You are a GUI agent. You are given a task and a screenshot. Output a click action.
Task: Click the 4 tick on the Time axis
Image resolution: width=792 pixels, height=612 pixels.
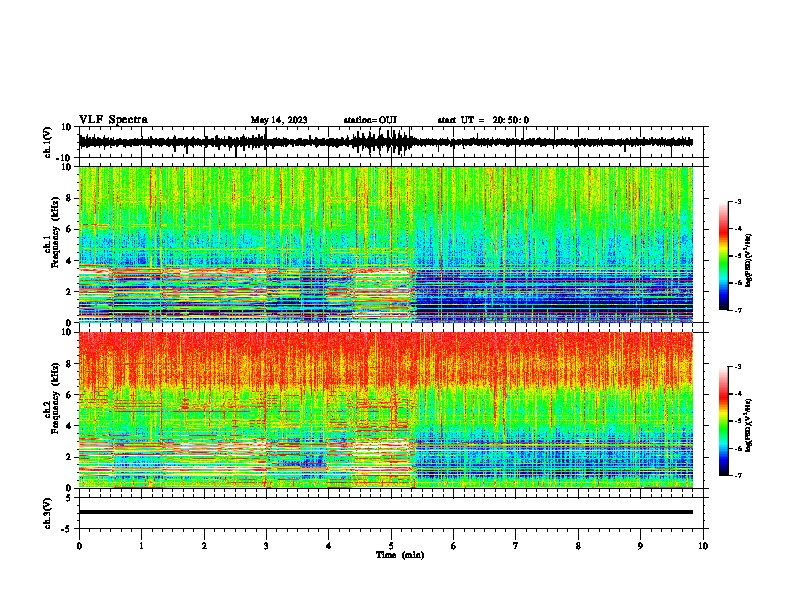329,546
